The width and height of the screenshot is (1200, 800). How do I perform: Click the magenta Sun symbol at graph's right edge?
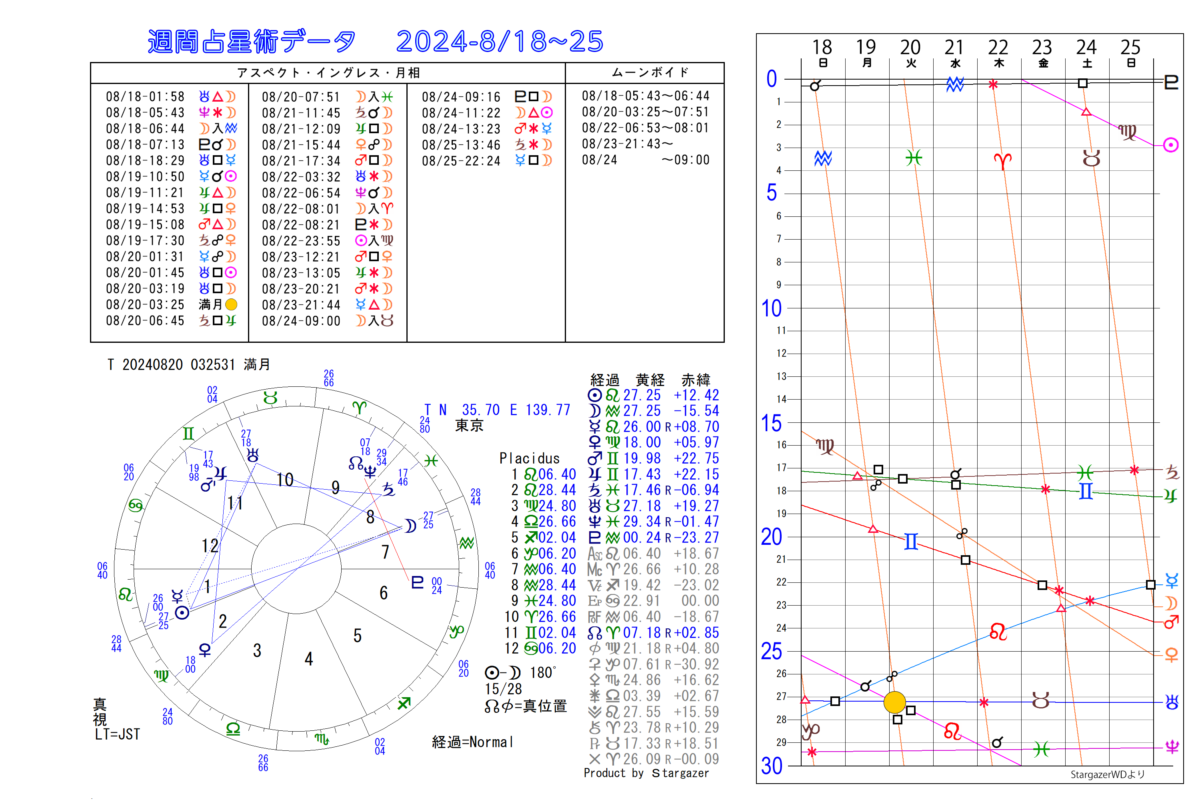[x=1170, y=145]
